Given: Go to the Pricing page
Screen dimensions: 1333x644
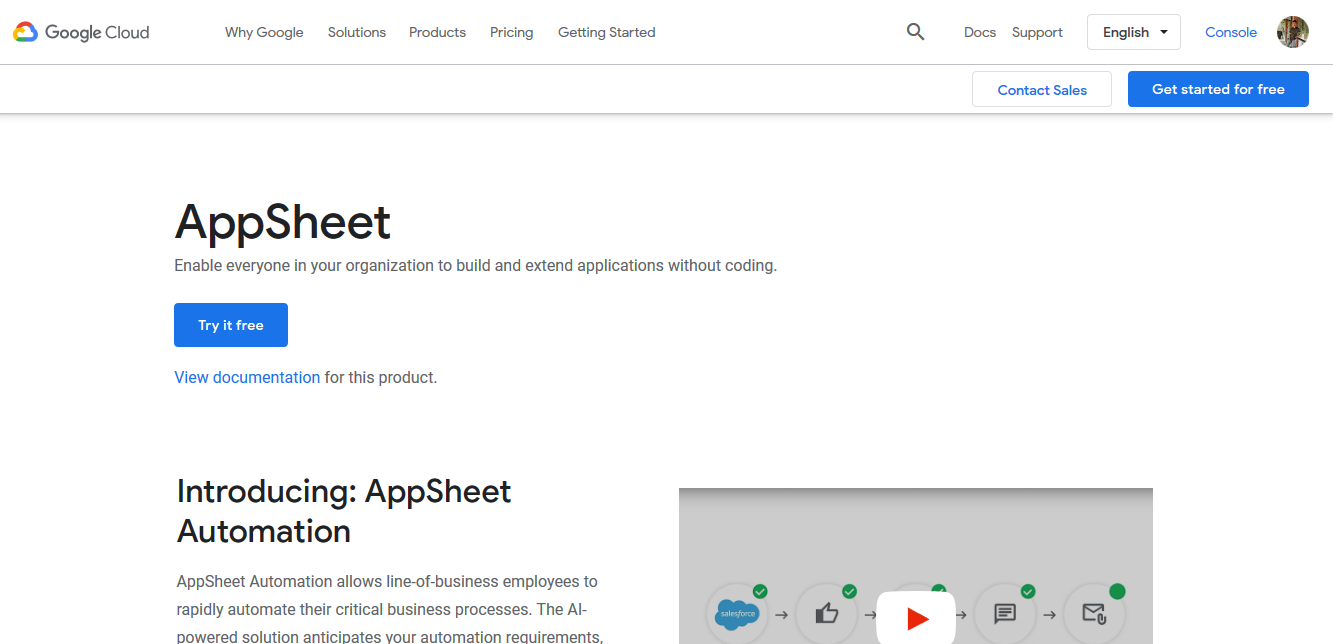Looking at the screenshot, I should click(512, 32).
